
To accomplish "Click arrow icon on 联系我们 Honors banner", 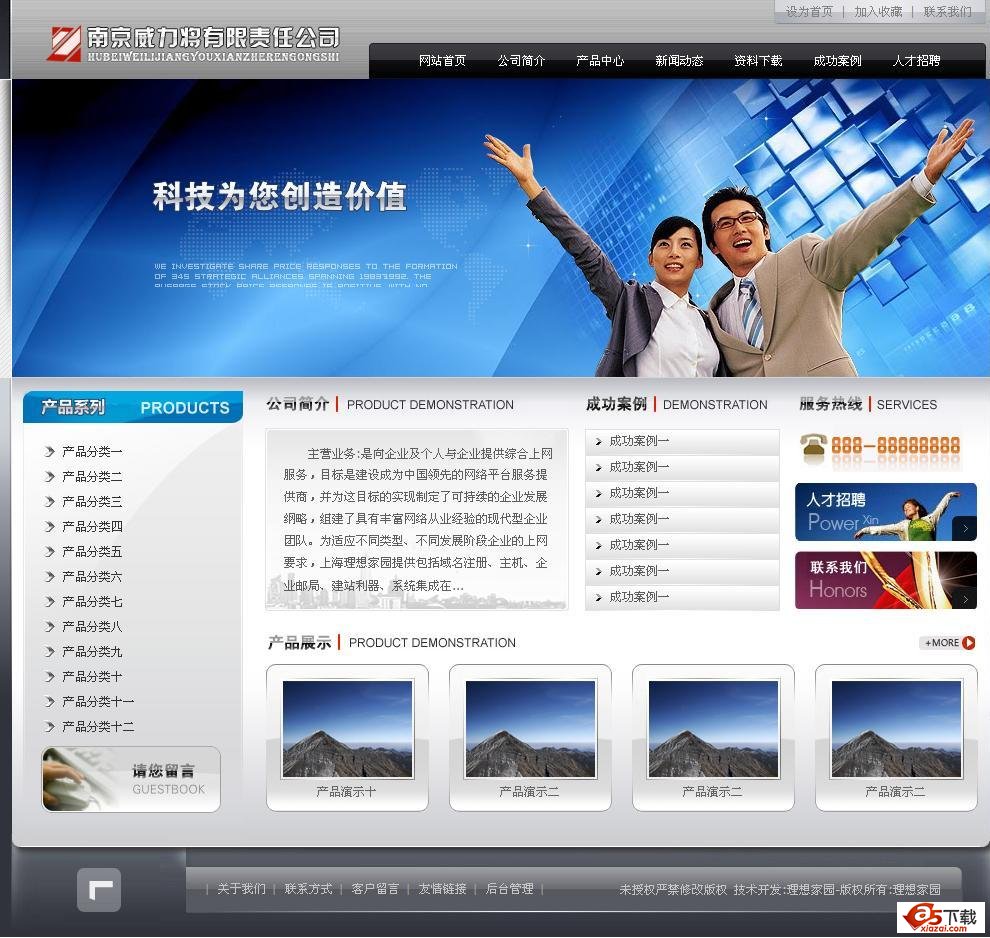I will click(965, 598).
